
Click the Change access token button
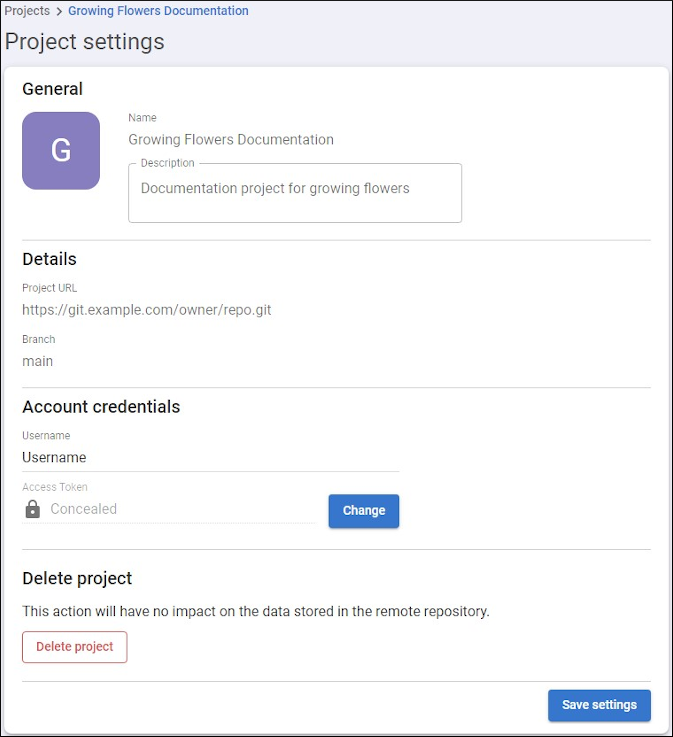(x=364, y=511)
